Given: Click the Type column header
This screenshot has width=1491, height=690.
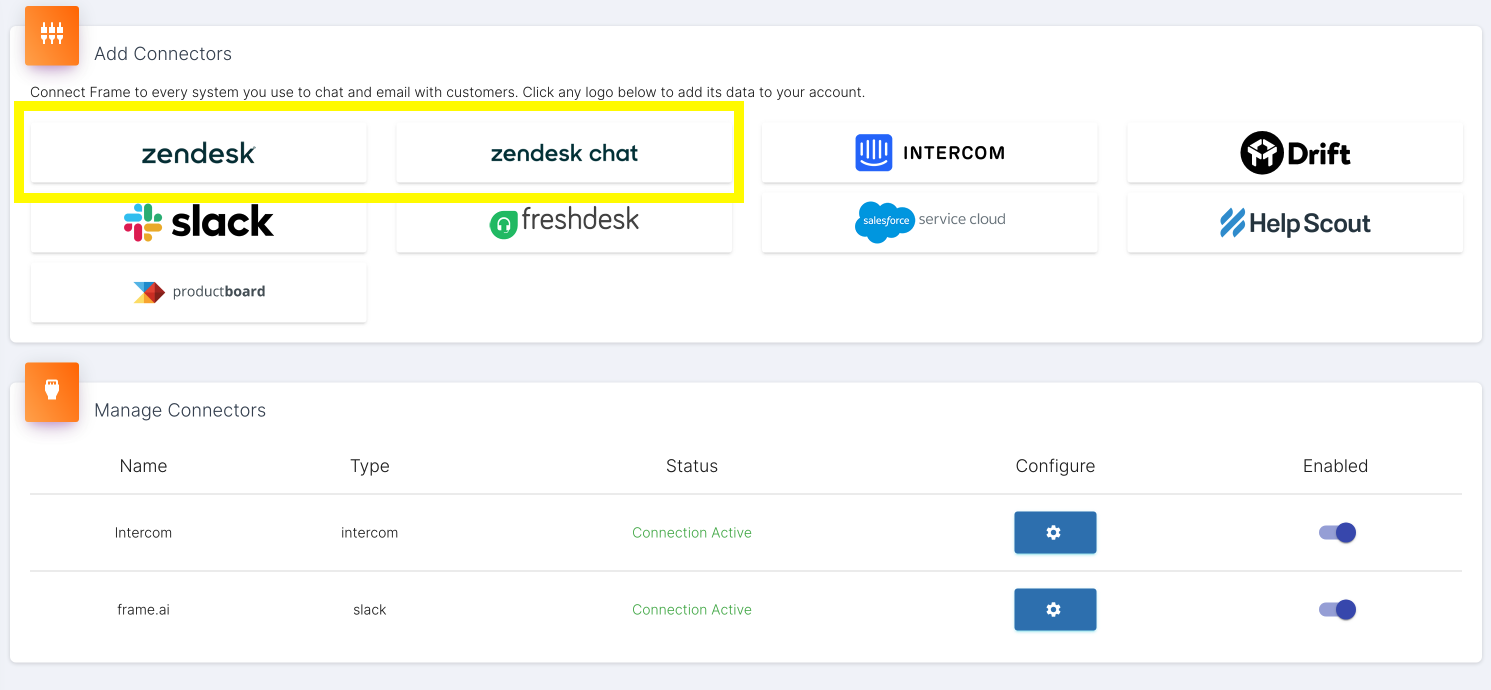Looking at the screenshot, I should (x=369, y=466).
